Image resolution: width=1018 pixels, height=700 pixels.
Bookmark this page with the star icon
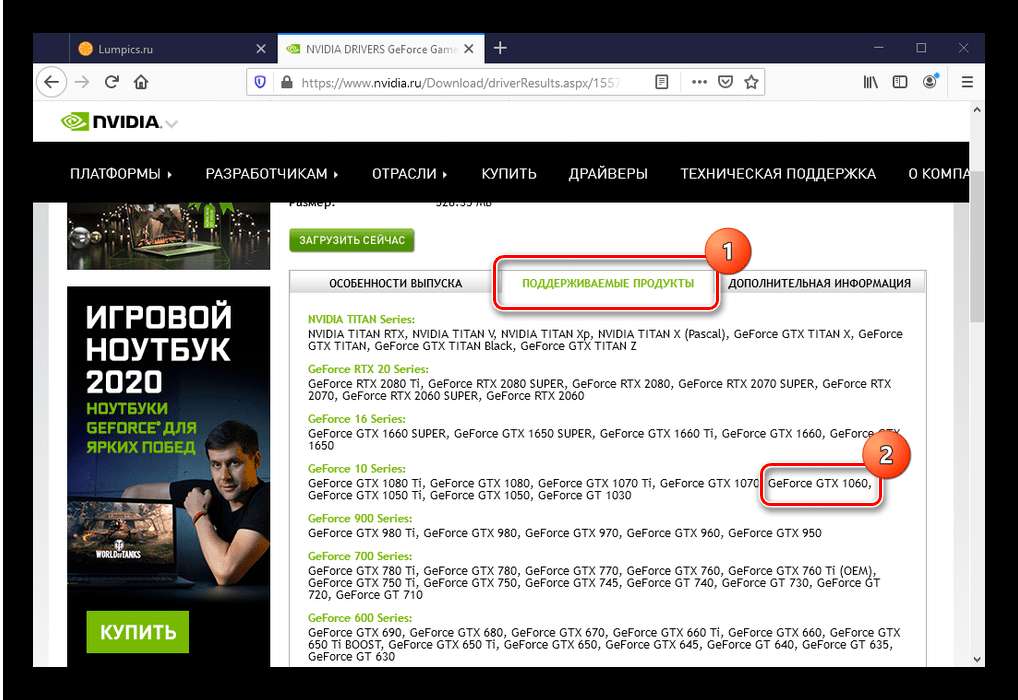[x=751, y=82]
